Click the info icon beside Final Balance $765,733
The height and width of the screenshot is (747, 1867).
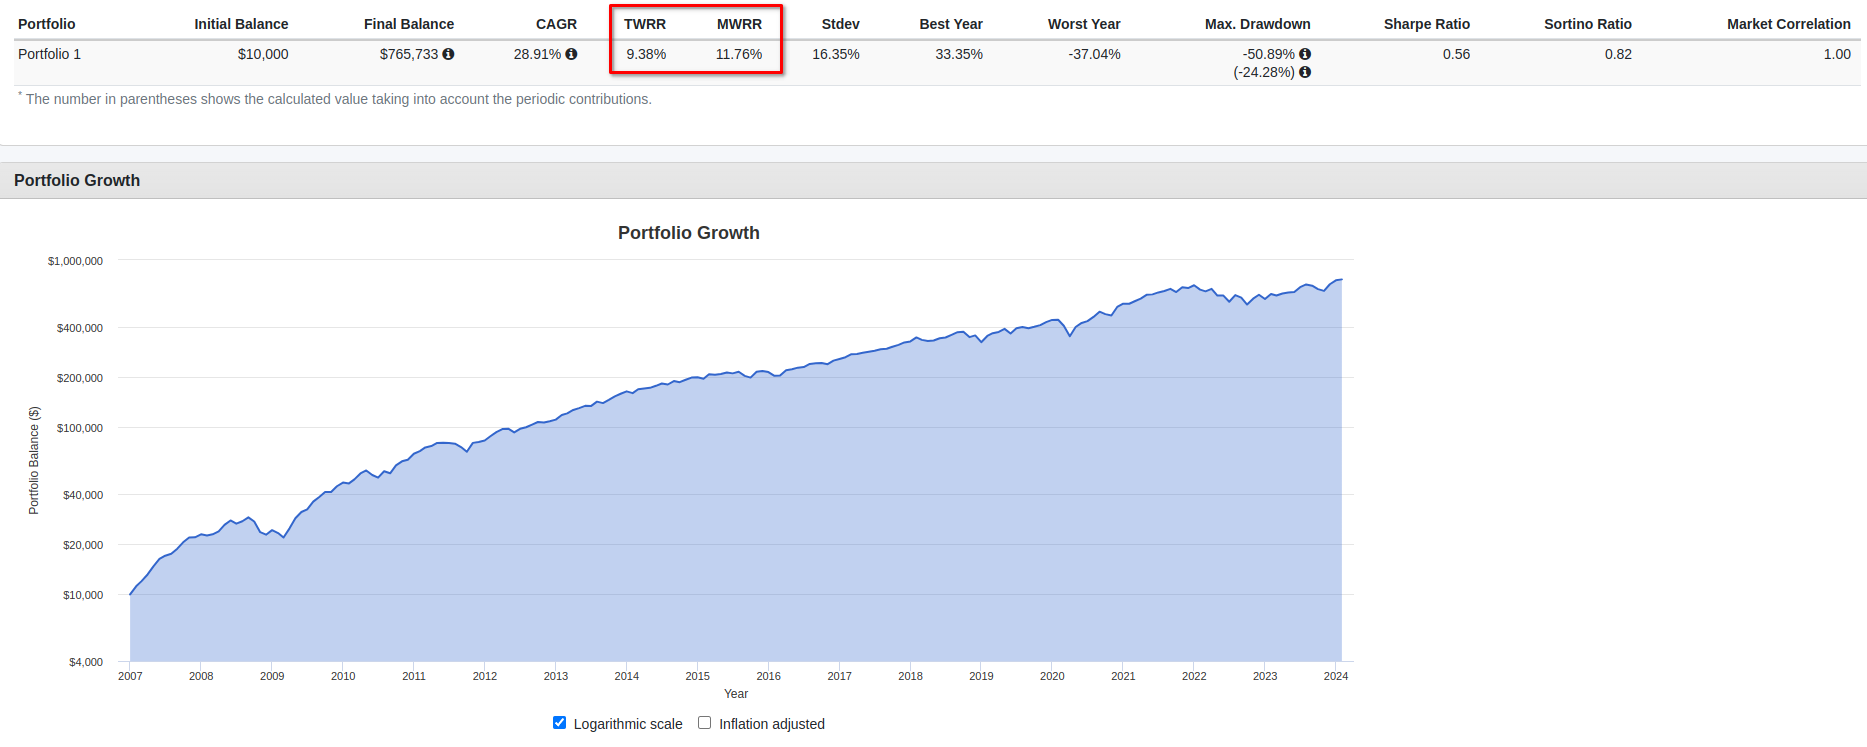(x=448, y=54)
